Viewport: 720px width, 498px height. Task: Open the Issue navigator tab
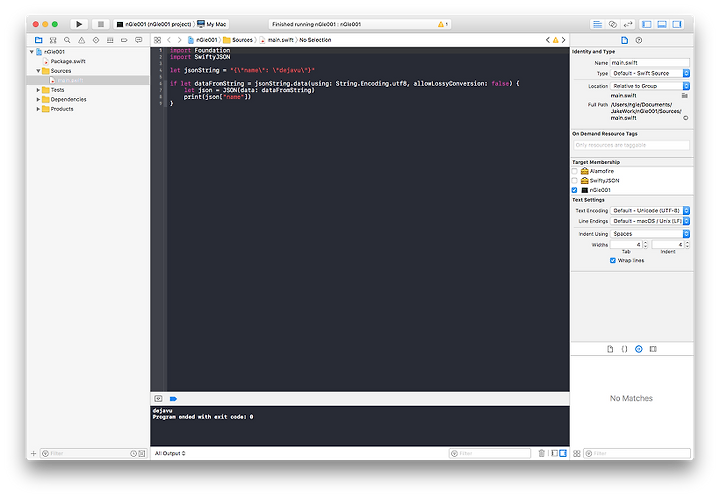tap(81, 40)
